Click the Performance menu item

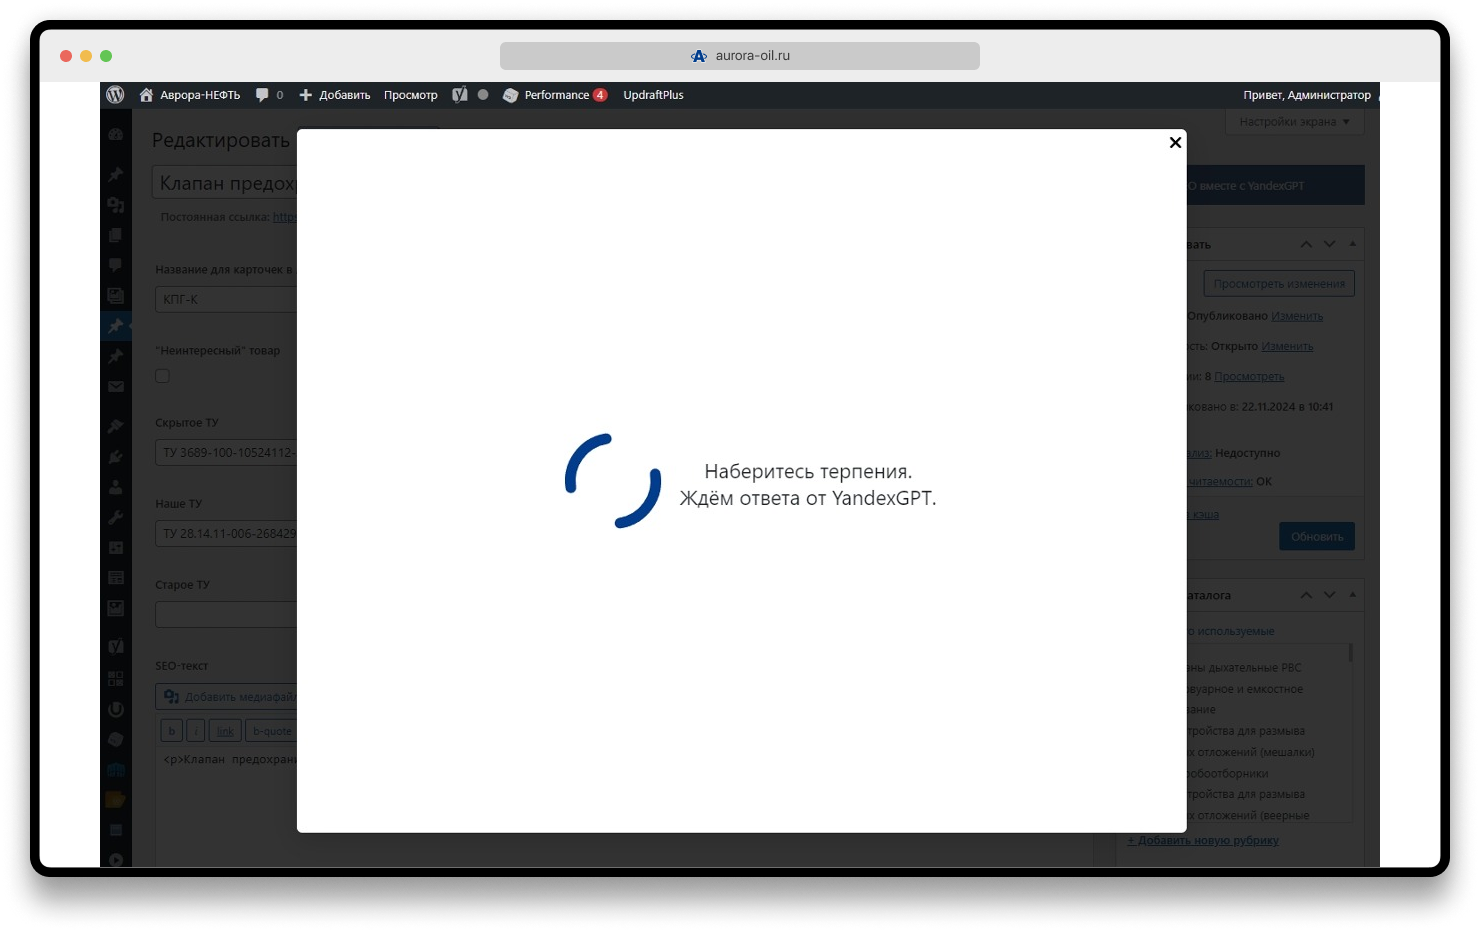coord(556,95)
